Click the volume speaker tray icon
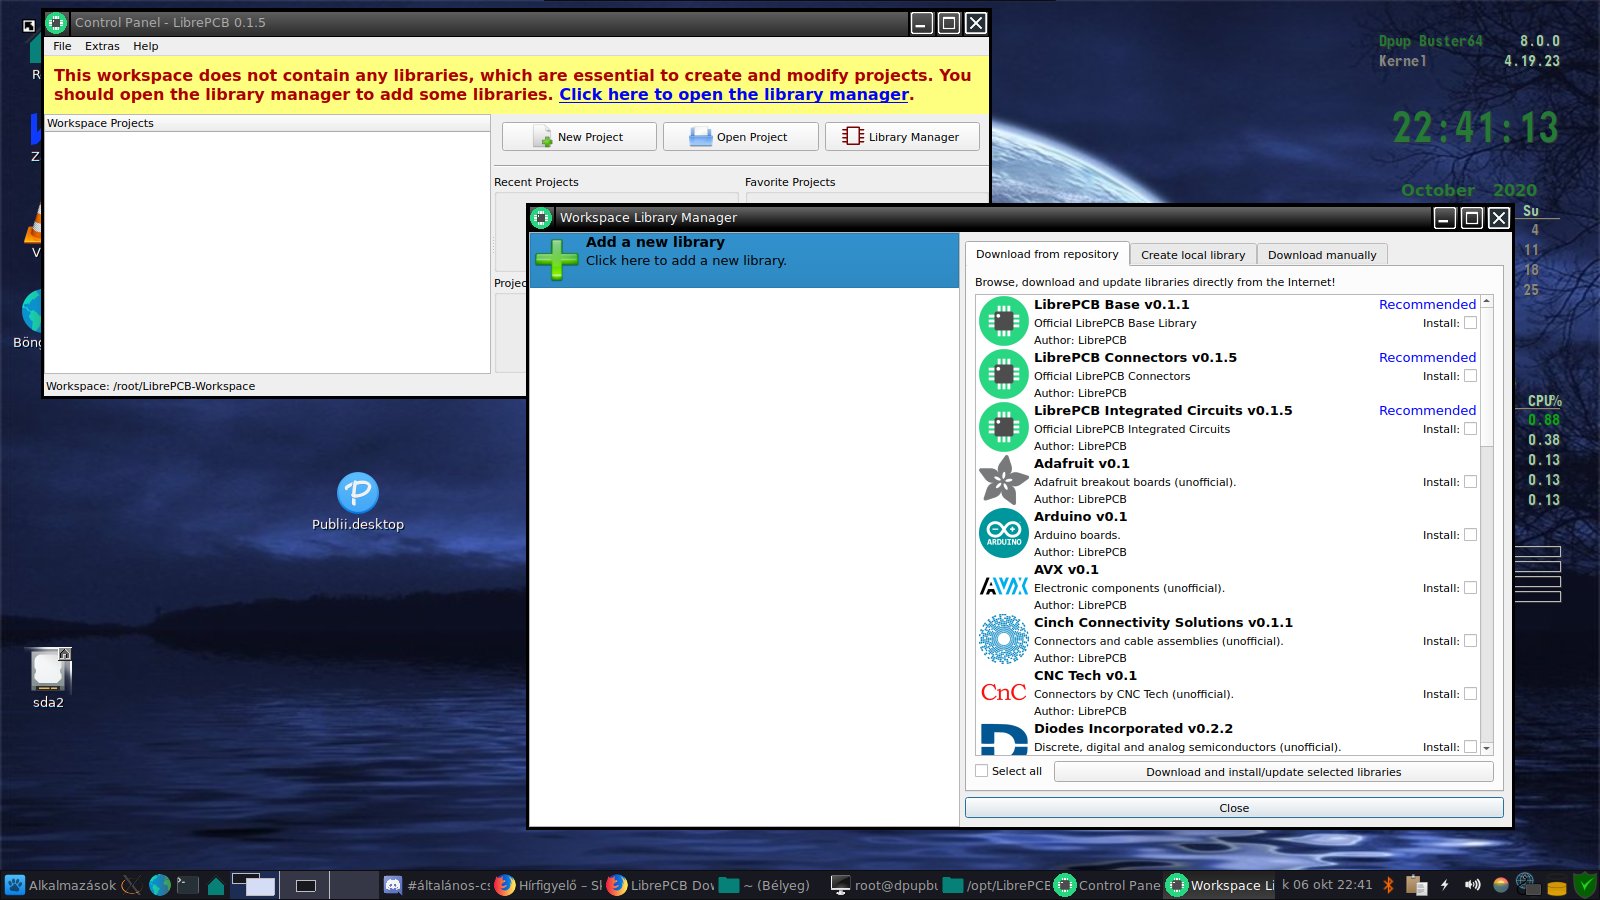1600x900 pixels. [1472, 885]
